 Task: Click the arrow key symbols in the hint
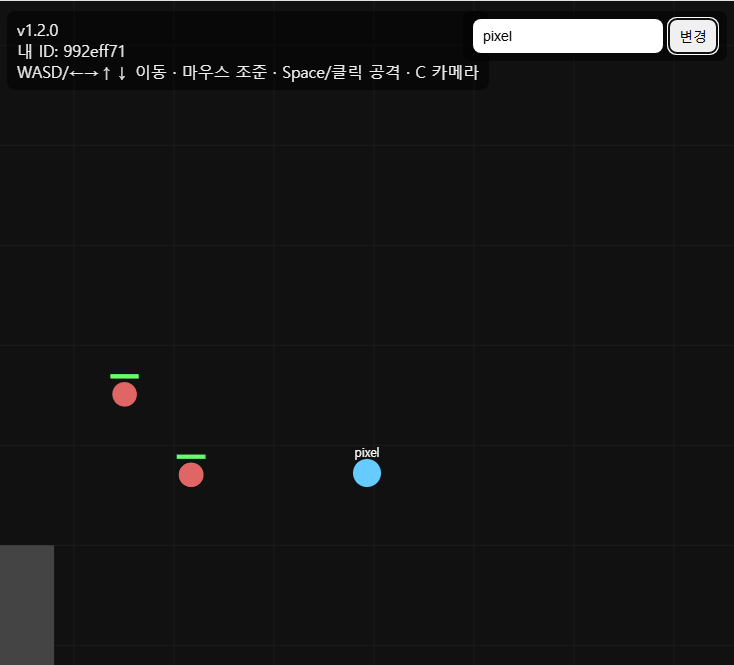98,73
